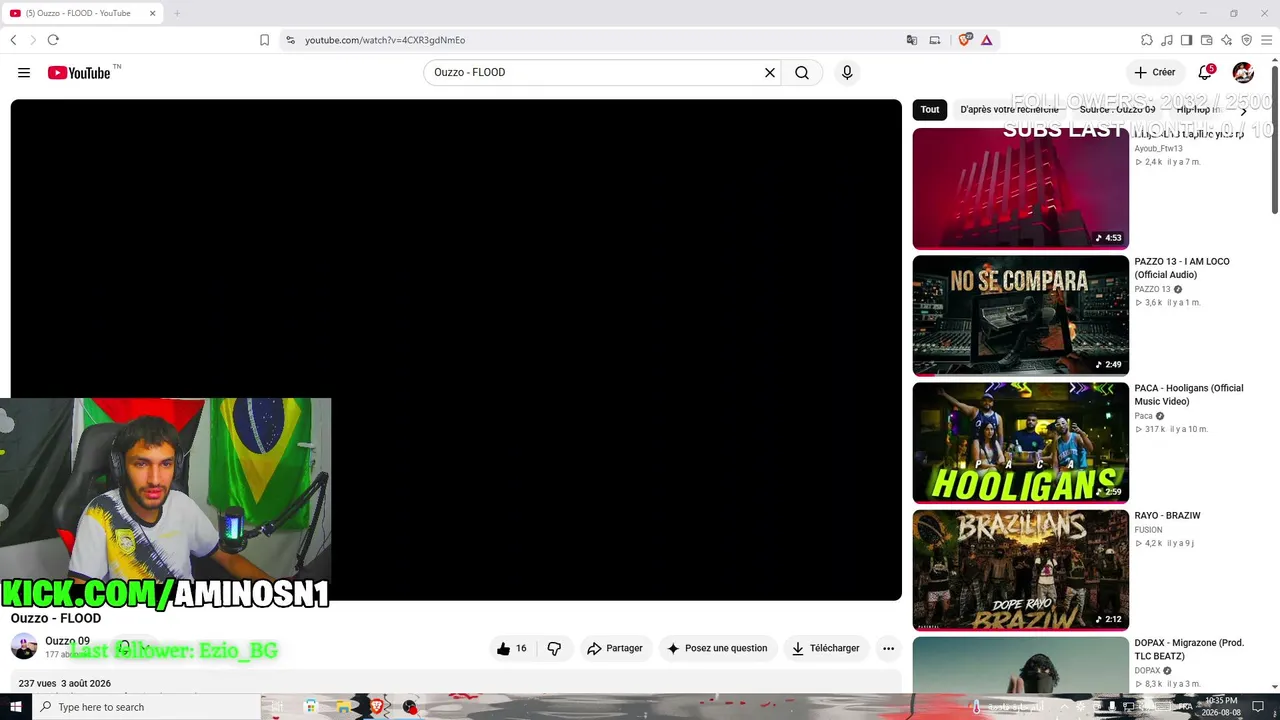
Task: Open the Brave Shields lion icon
Action: click(x=964, y=40)
